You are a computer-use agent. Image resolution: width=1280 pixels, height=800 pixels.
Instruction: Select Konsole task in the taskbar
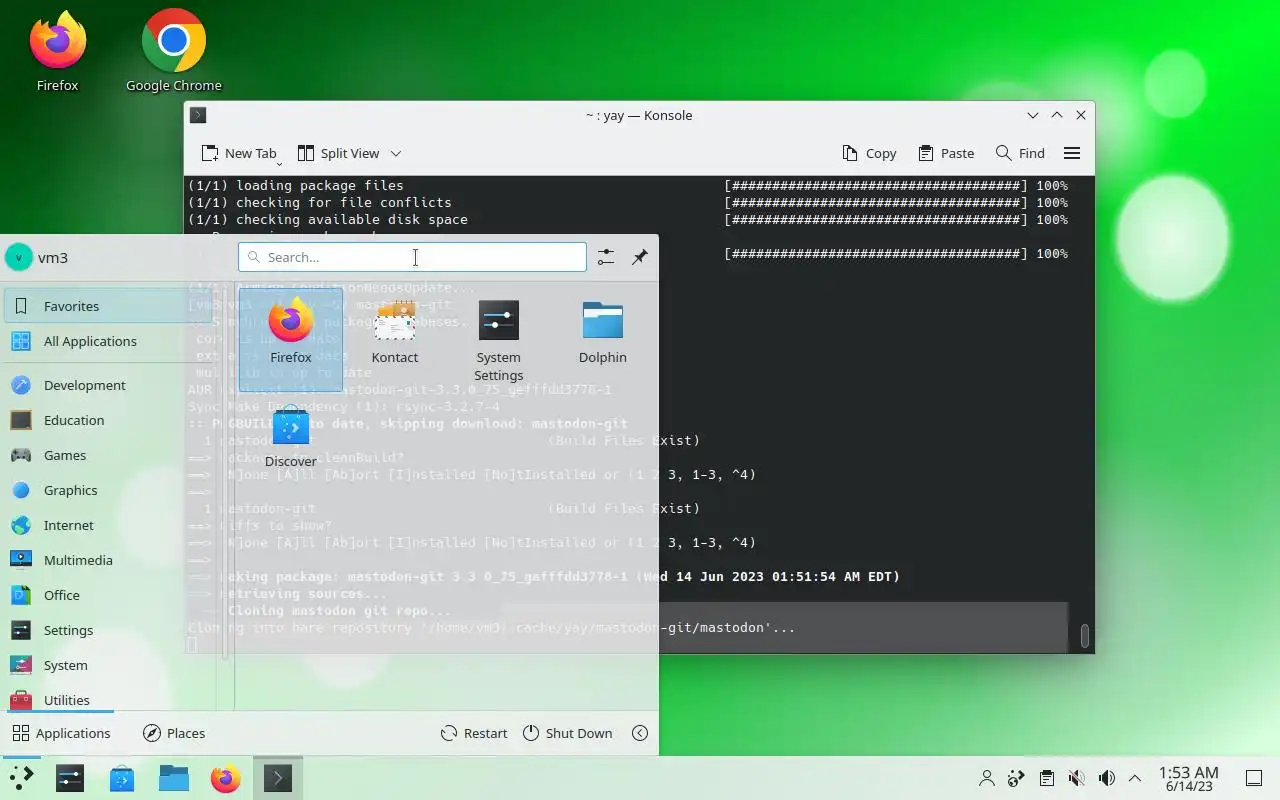tap(278, 778)
